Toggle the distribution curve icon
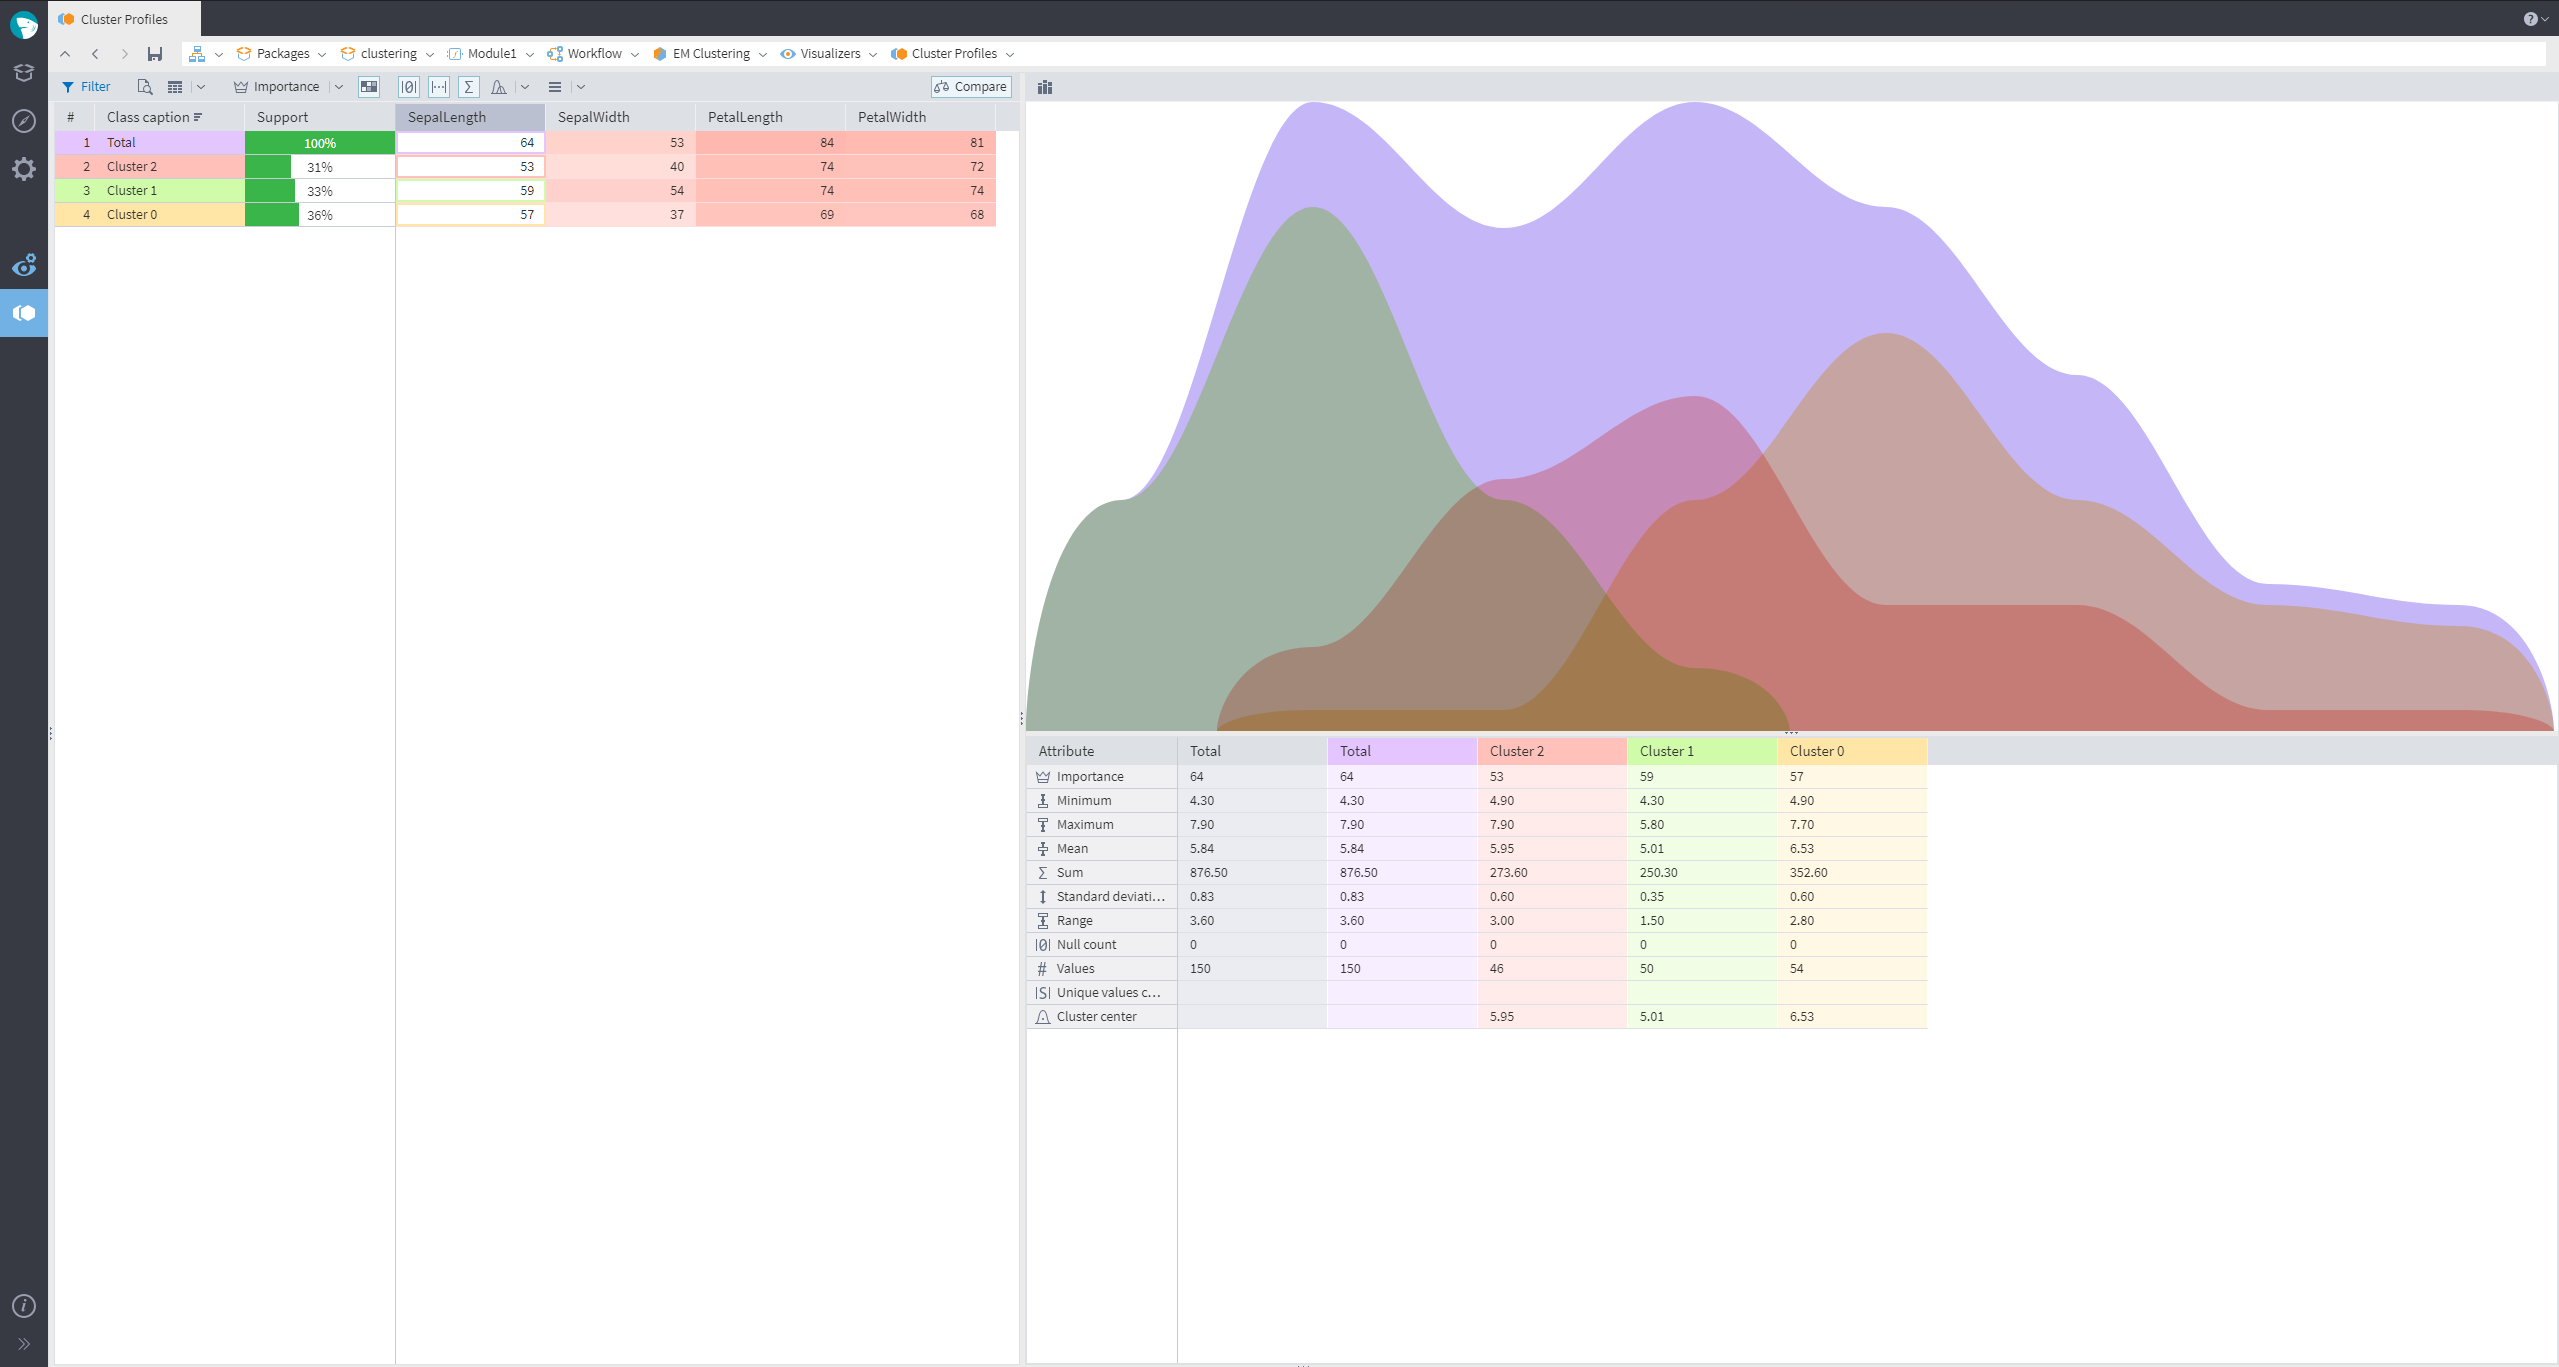2559x1367 pixels. 499,87
